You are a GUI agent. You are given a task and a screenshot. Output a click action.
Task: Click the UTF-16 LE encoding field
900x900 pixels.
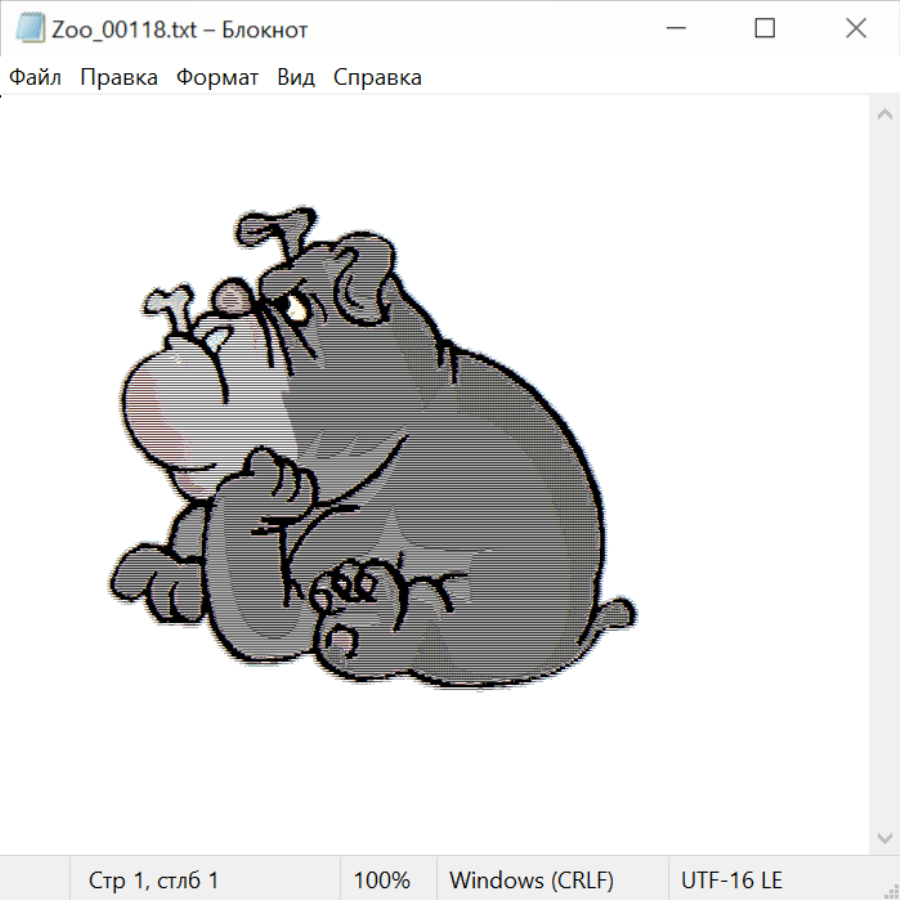click(731, 881)
